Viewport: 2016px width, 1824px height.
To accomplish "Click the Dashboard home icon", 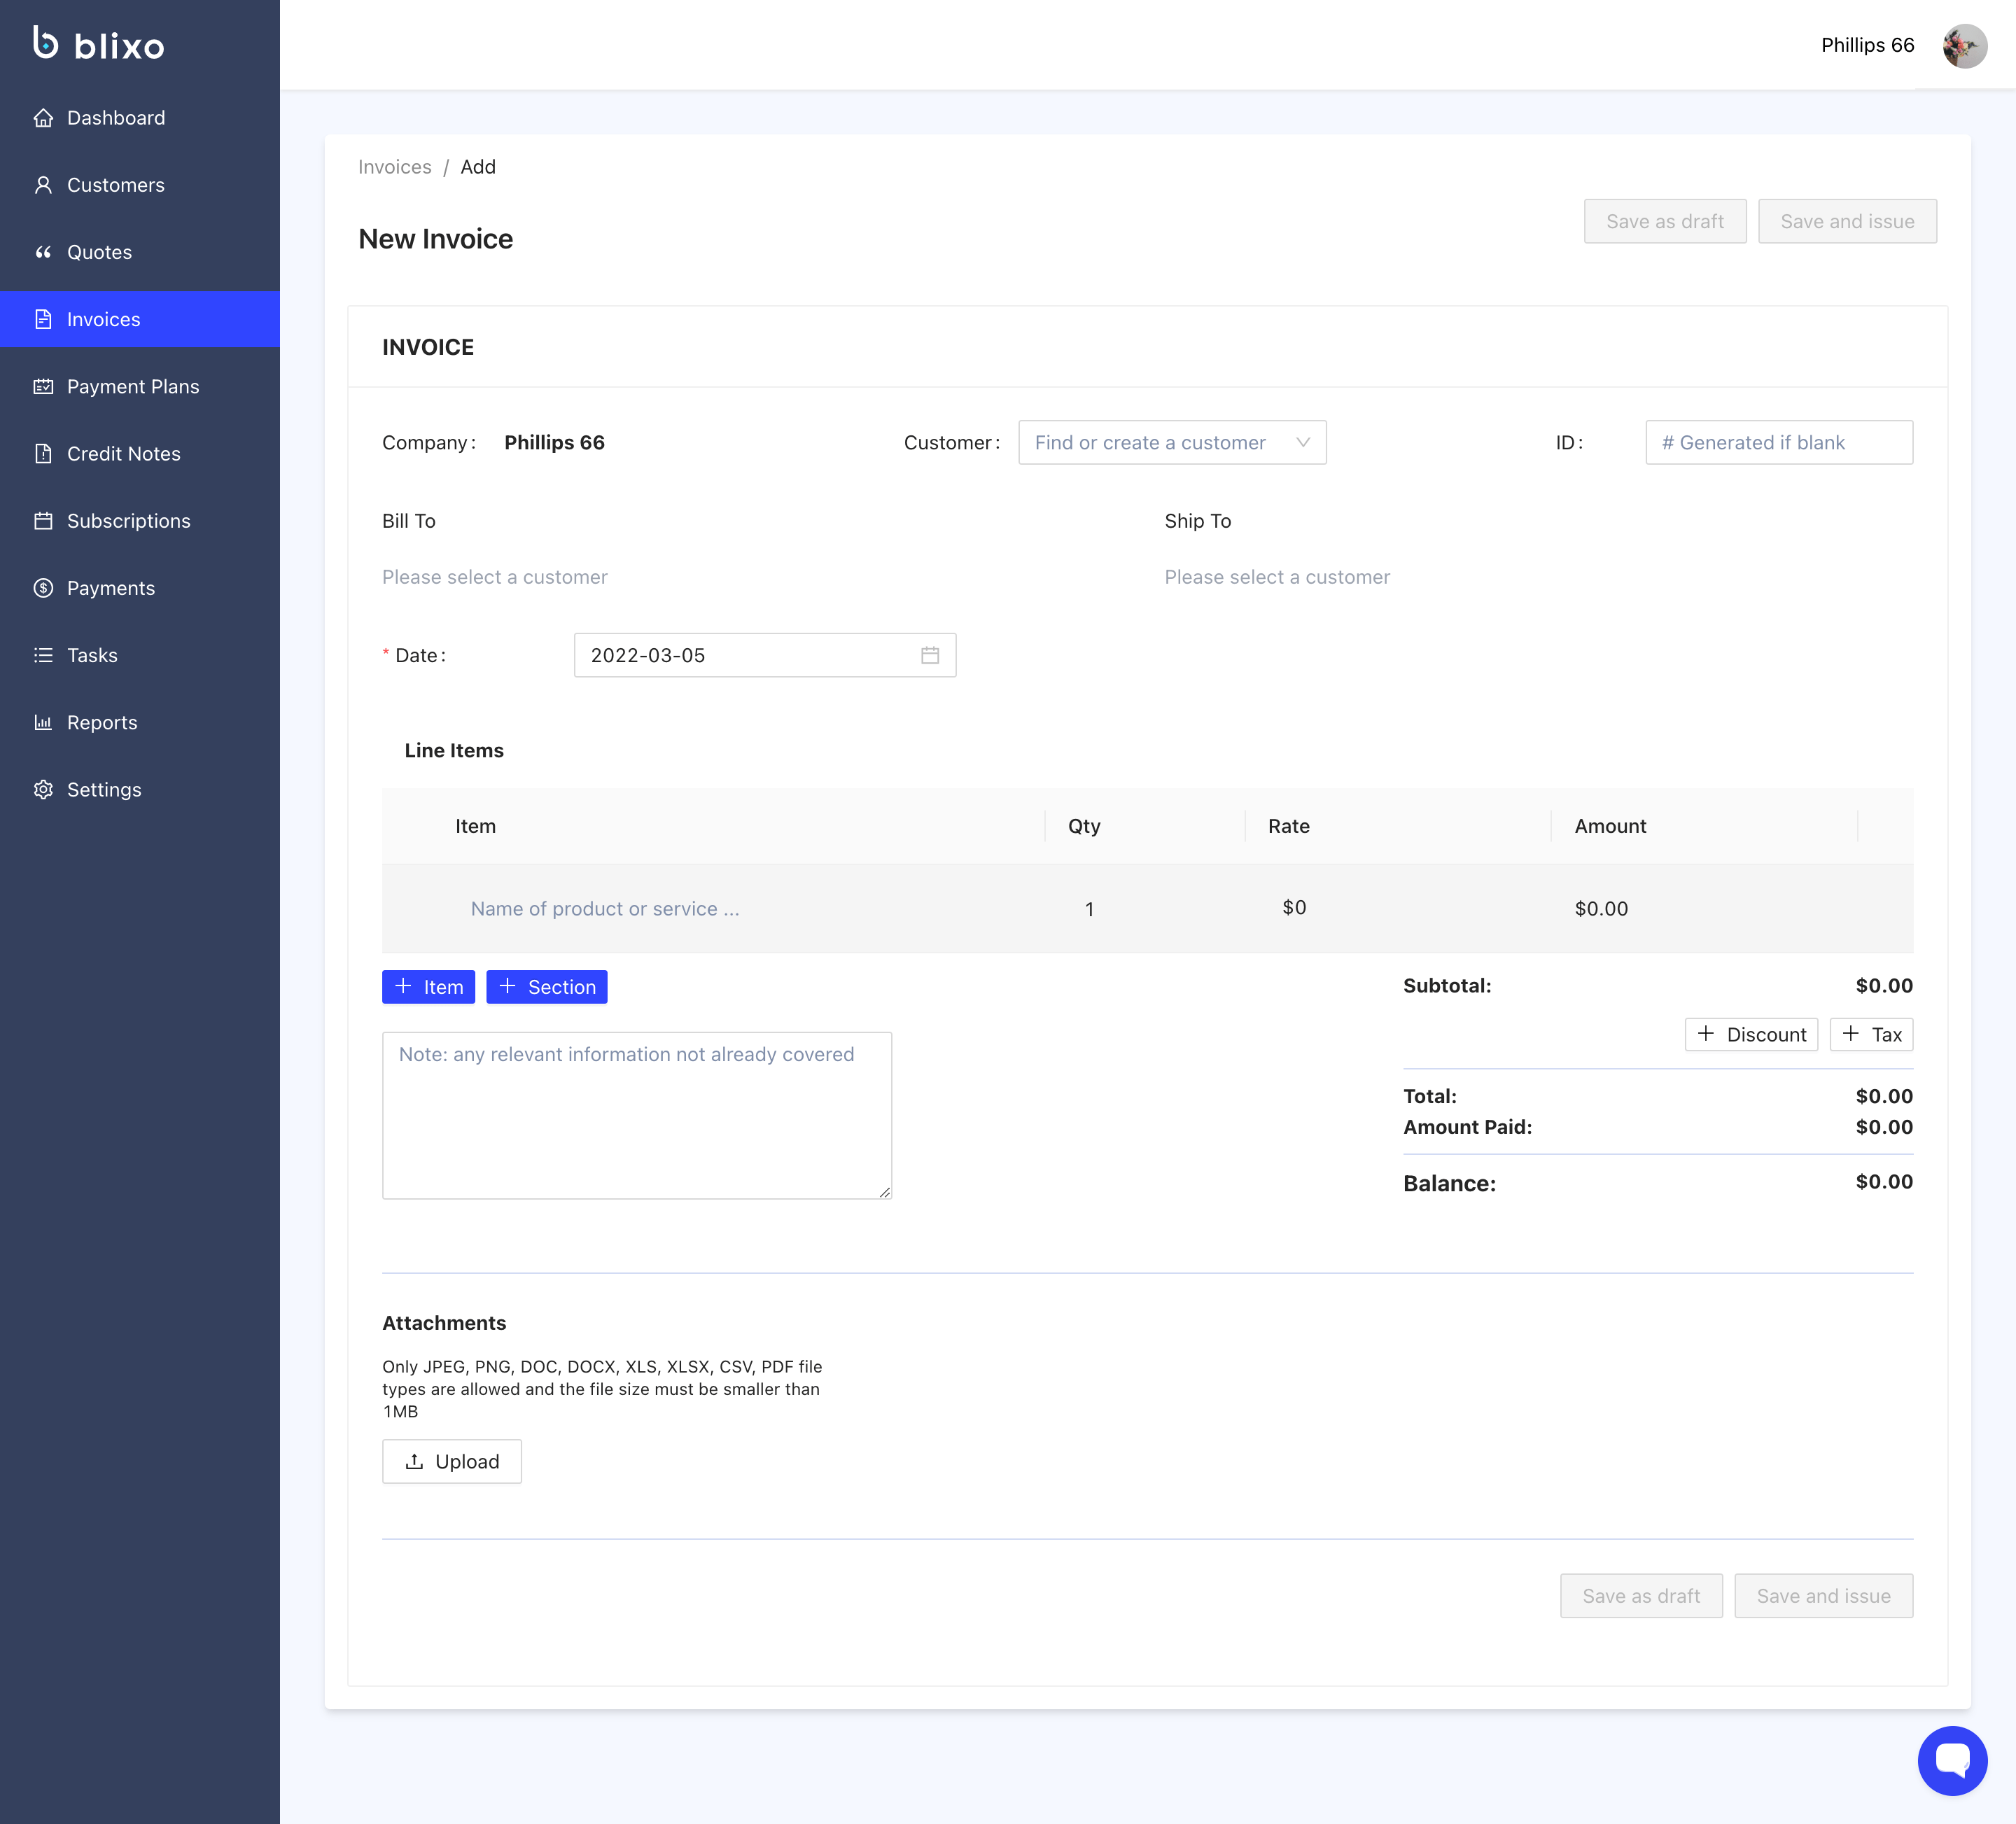I will (43, 118).
